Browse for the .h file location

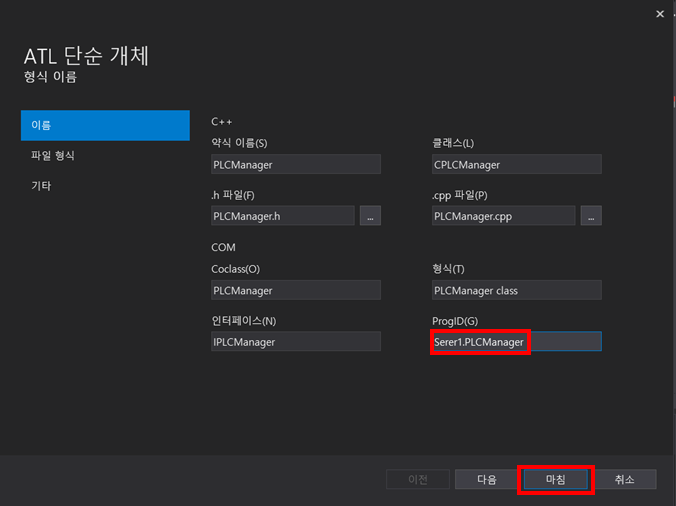click(x=370, y=216)
